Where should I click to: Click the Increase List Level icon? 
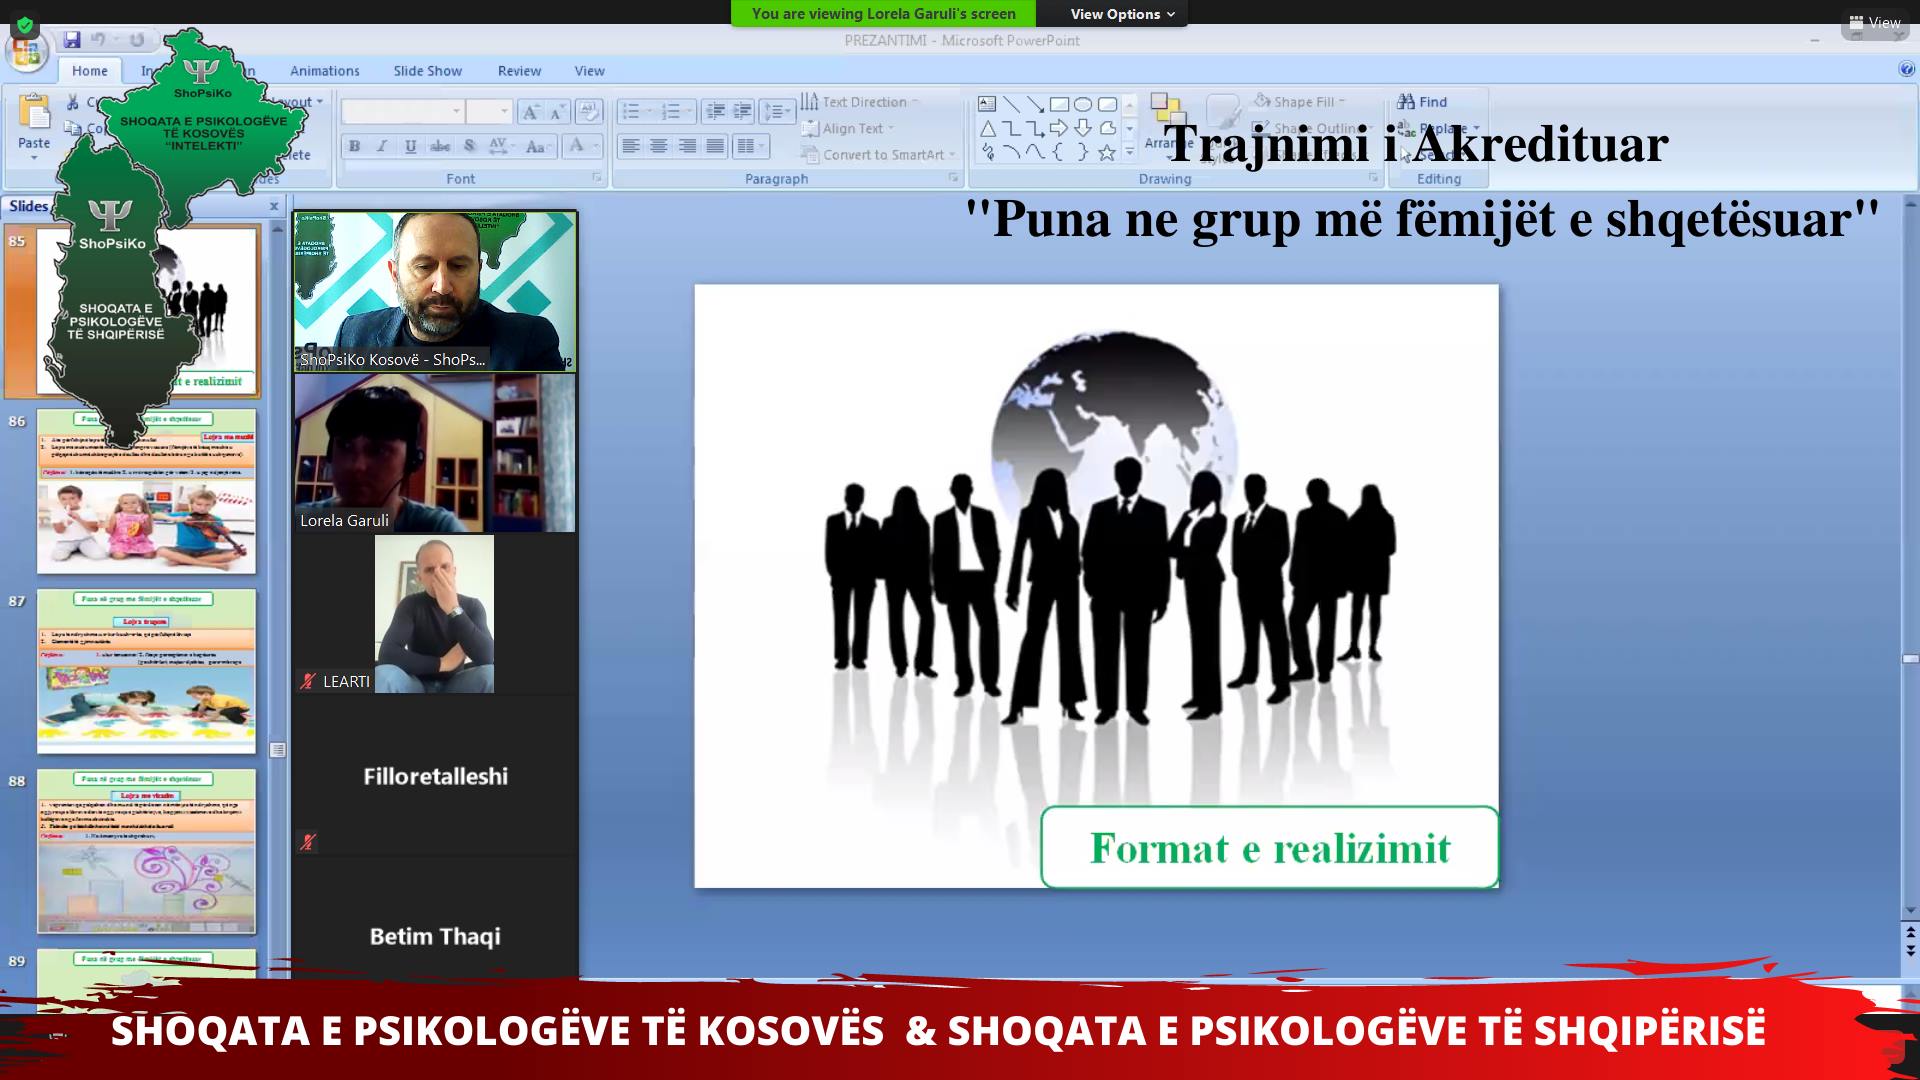point(741,111)
